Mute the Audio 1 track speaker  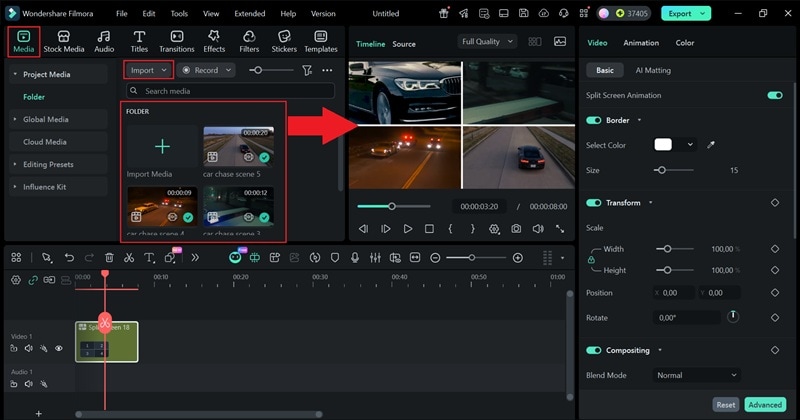click(29, 384)
